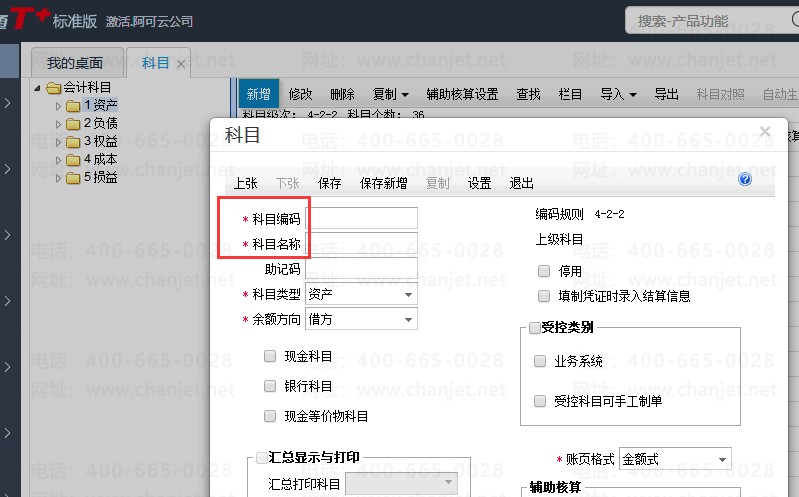This screenshot has width=799, height=497.
Task: Toggle the 停用 checkbox
Action: [x=544, y=271]
